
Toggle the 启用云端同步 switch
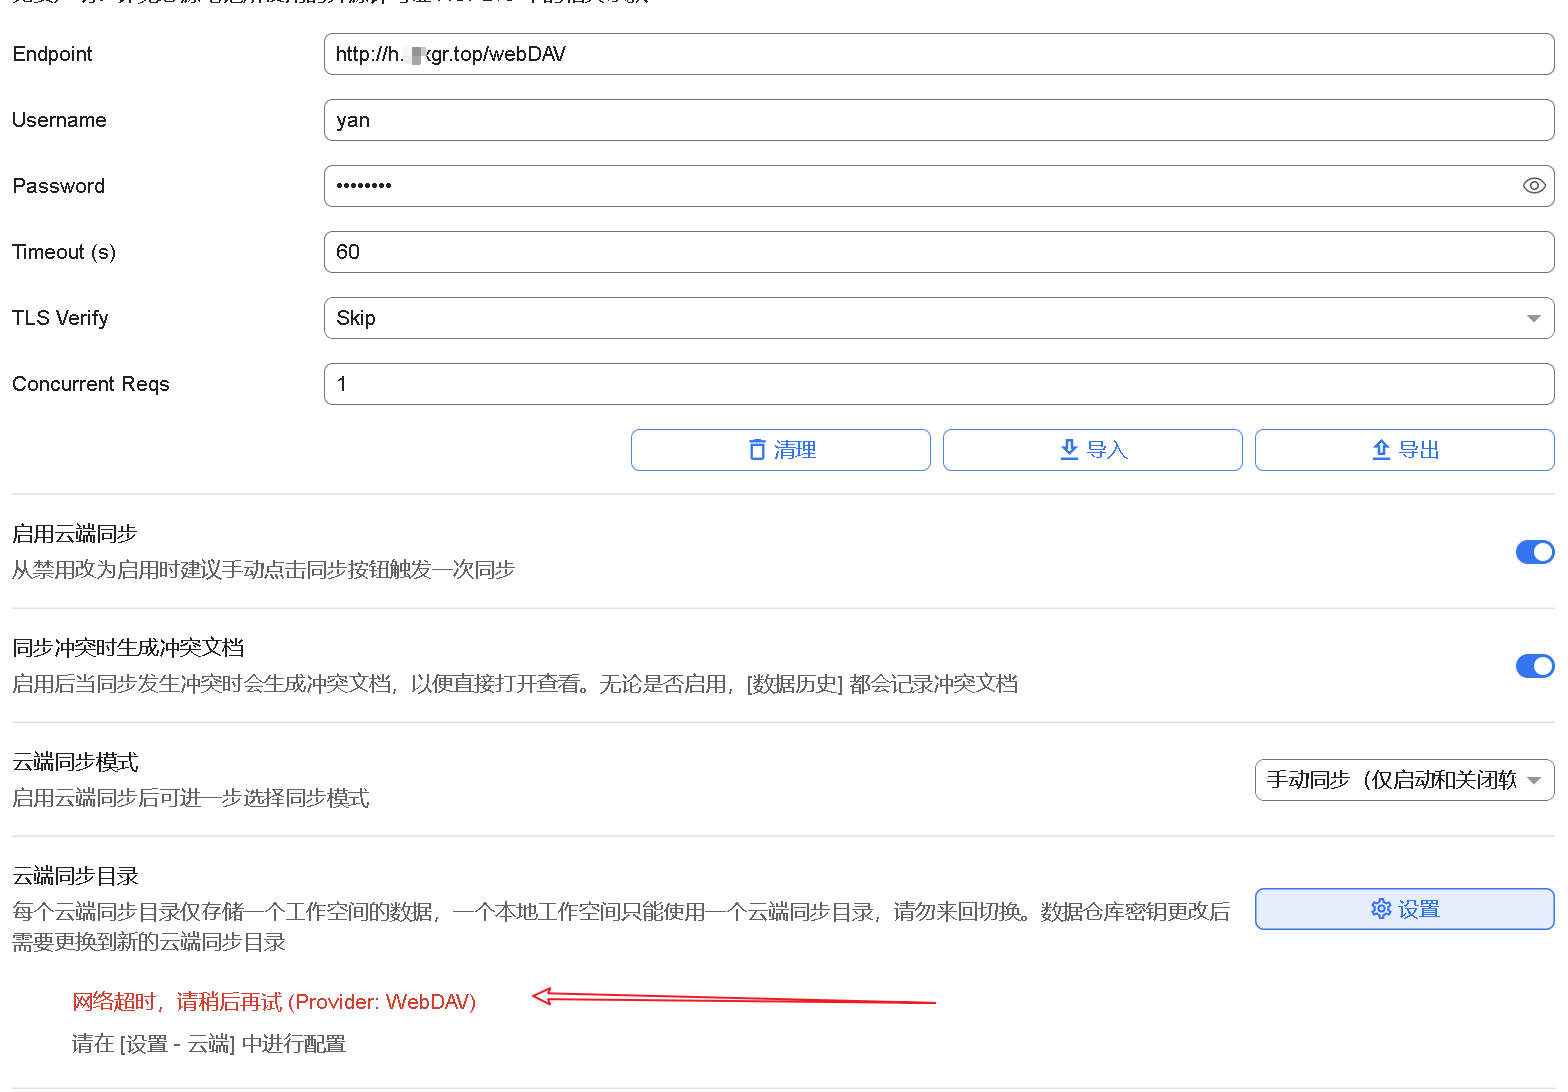(x=1535, y=552)
